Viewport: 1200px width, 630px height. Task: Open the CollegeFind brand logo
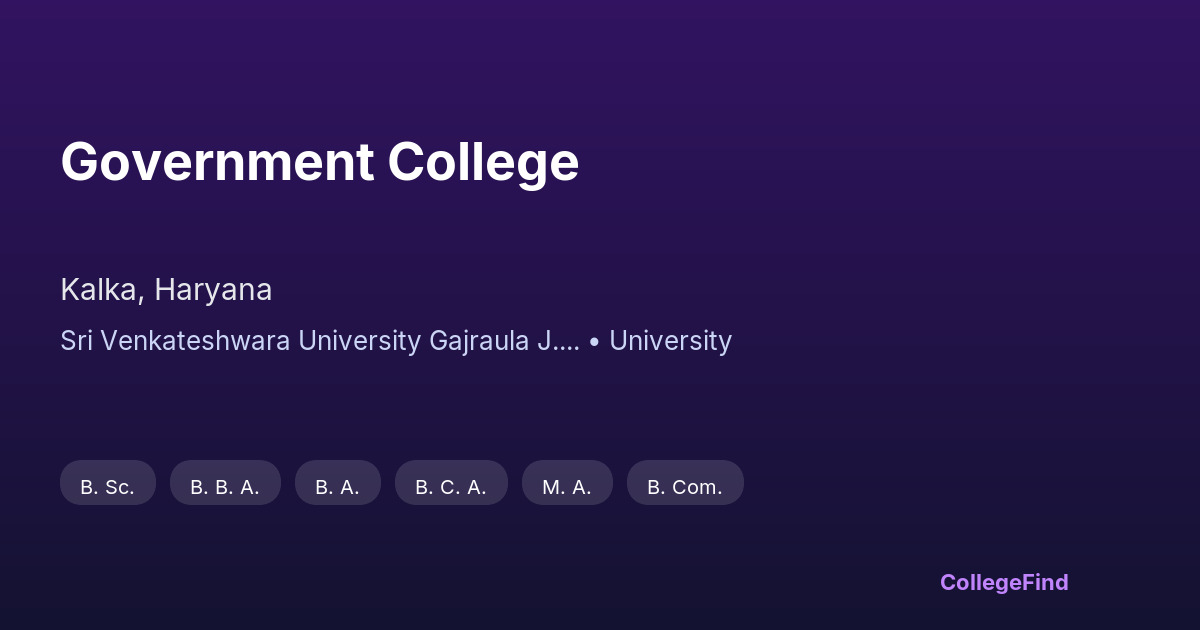pyautogui.click(x=1004, y=582)
